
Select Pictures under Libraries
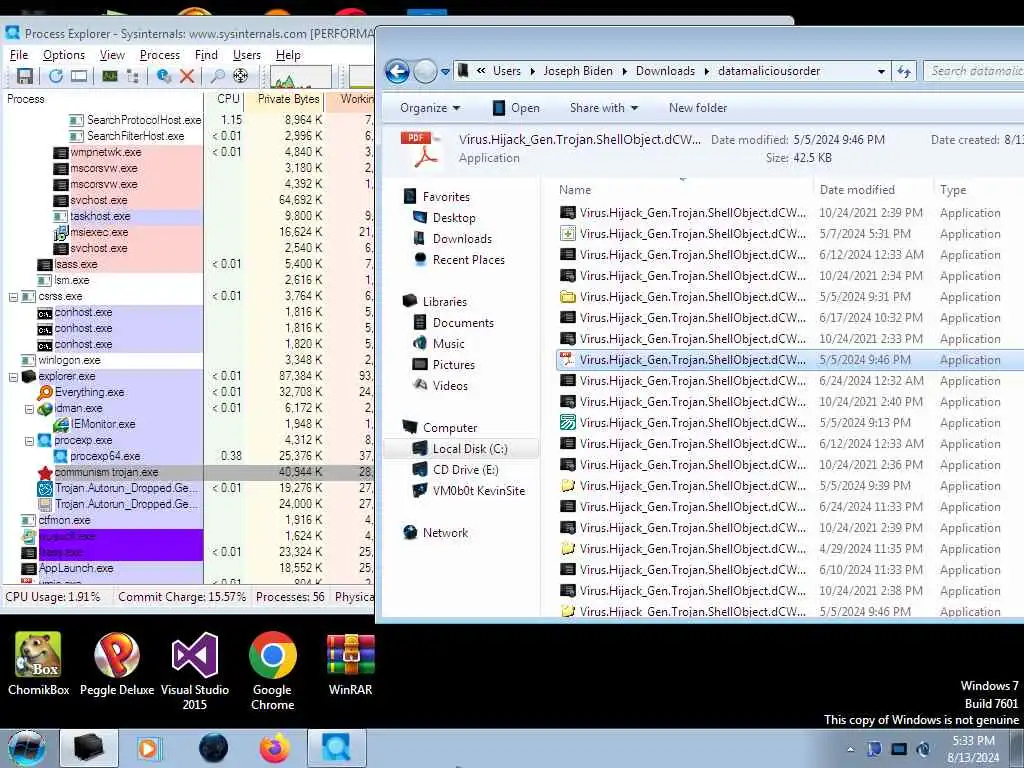click(453, 364)
